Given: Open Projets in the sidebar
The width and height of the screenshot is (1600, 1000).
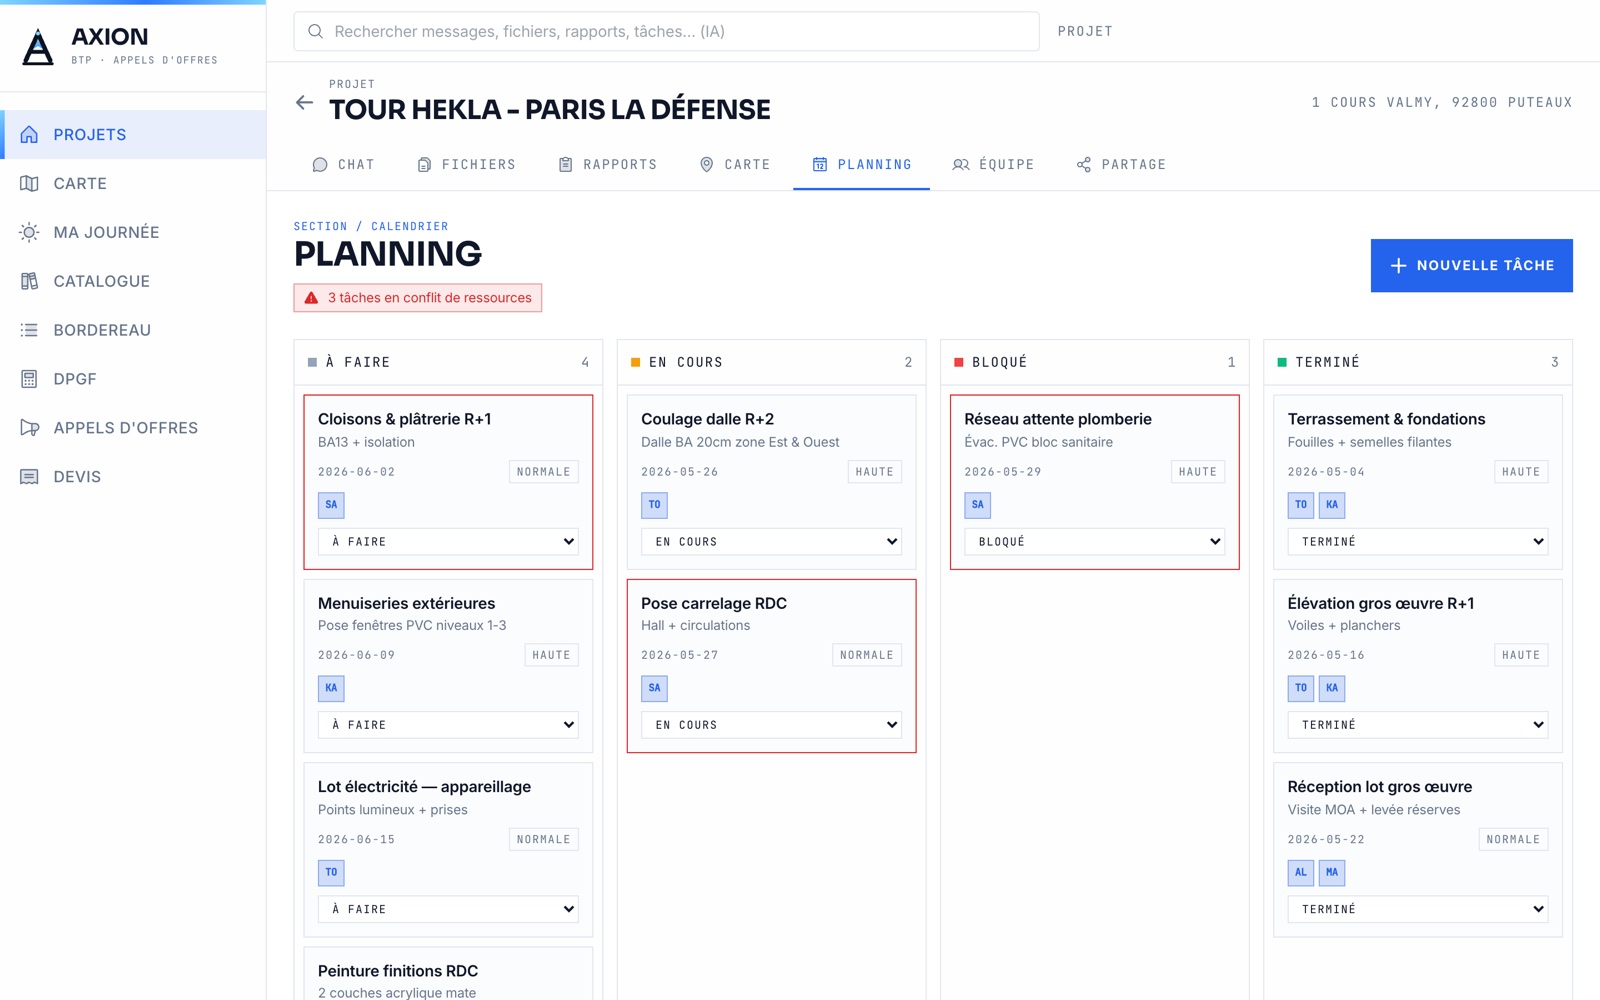Looking at the screenshot, I should coord(133,135).
